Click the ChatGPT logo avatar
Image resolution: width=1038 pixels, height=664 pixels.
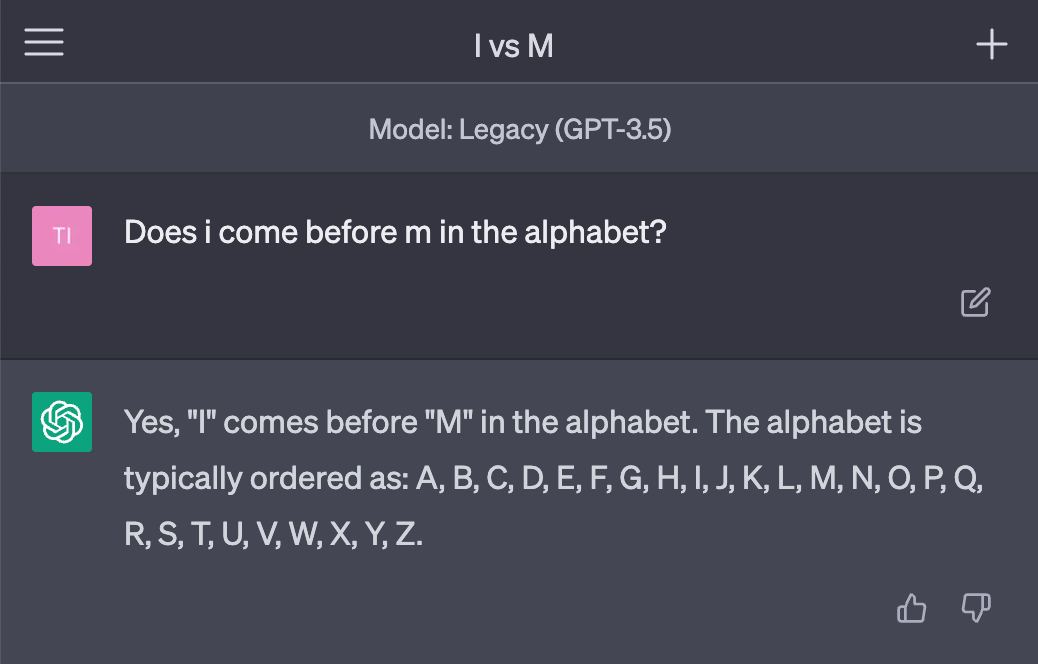pyautogui.click(x=62, y=422)
